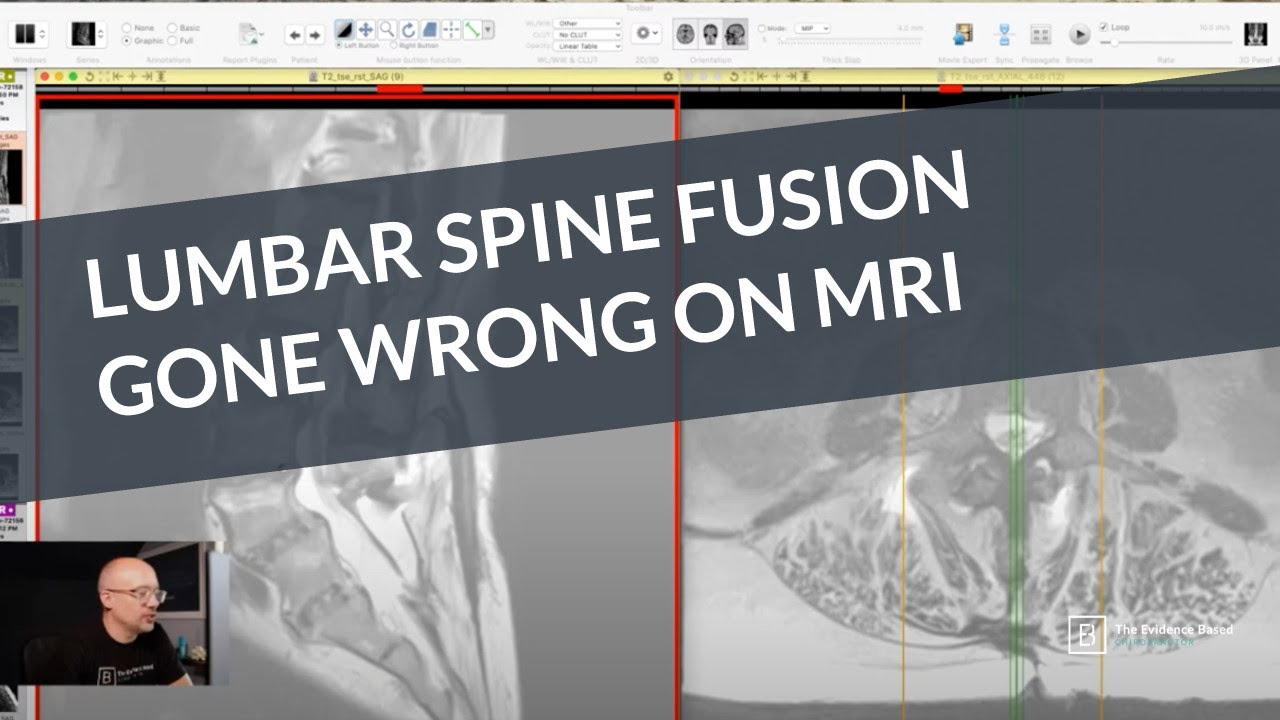1280x720 pixels.
Task: Open Movie Export
Action: 964,35
